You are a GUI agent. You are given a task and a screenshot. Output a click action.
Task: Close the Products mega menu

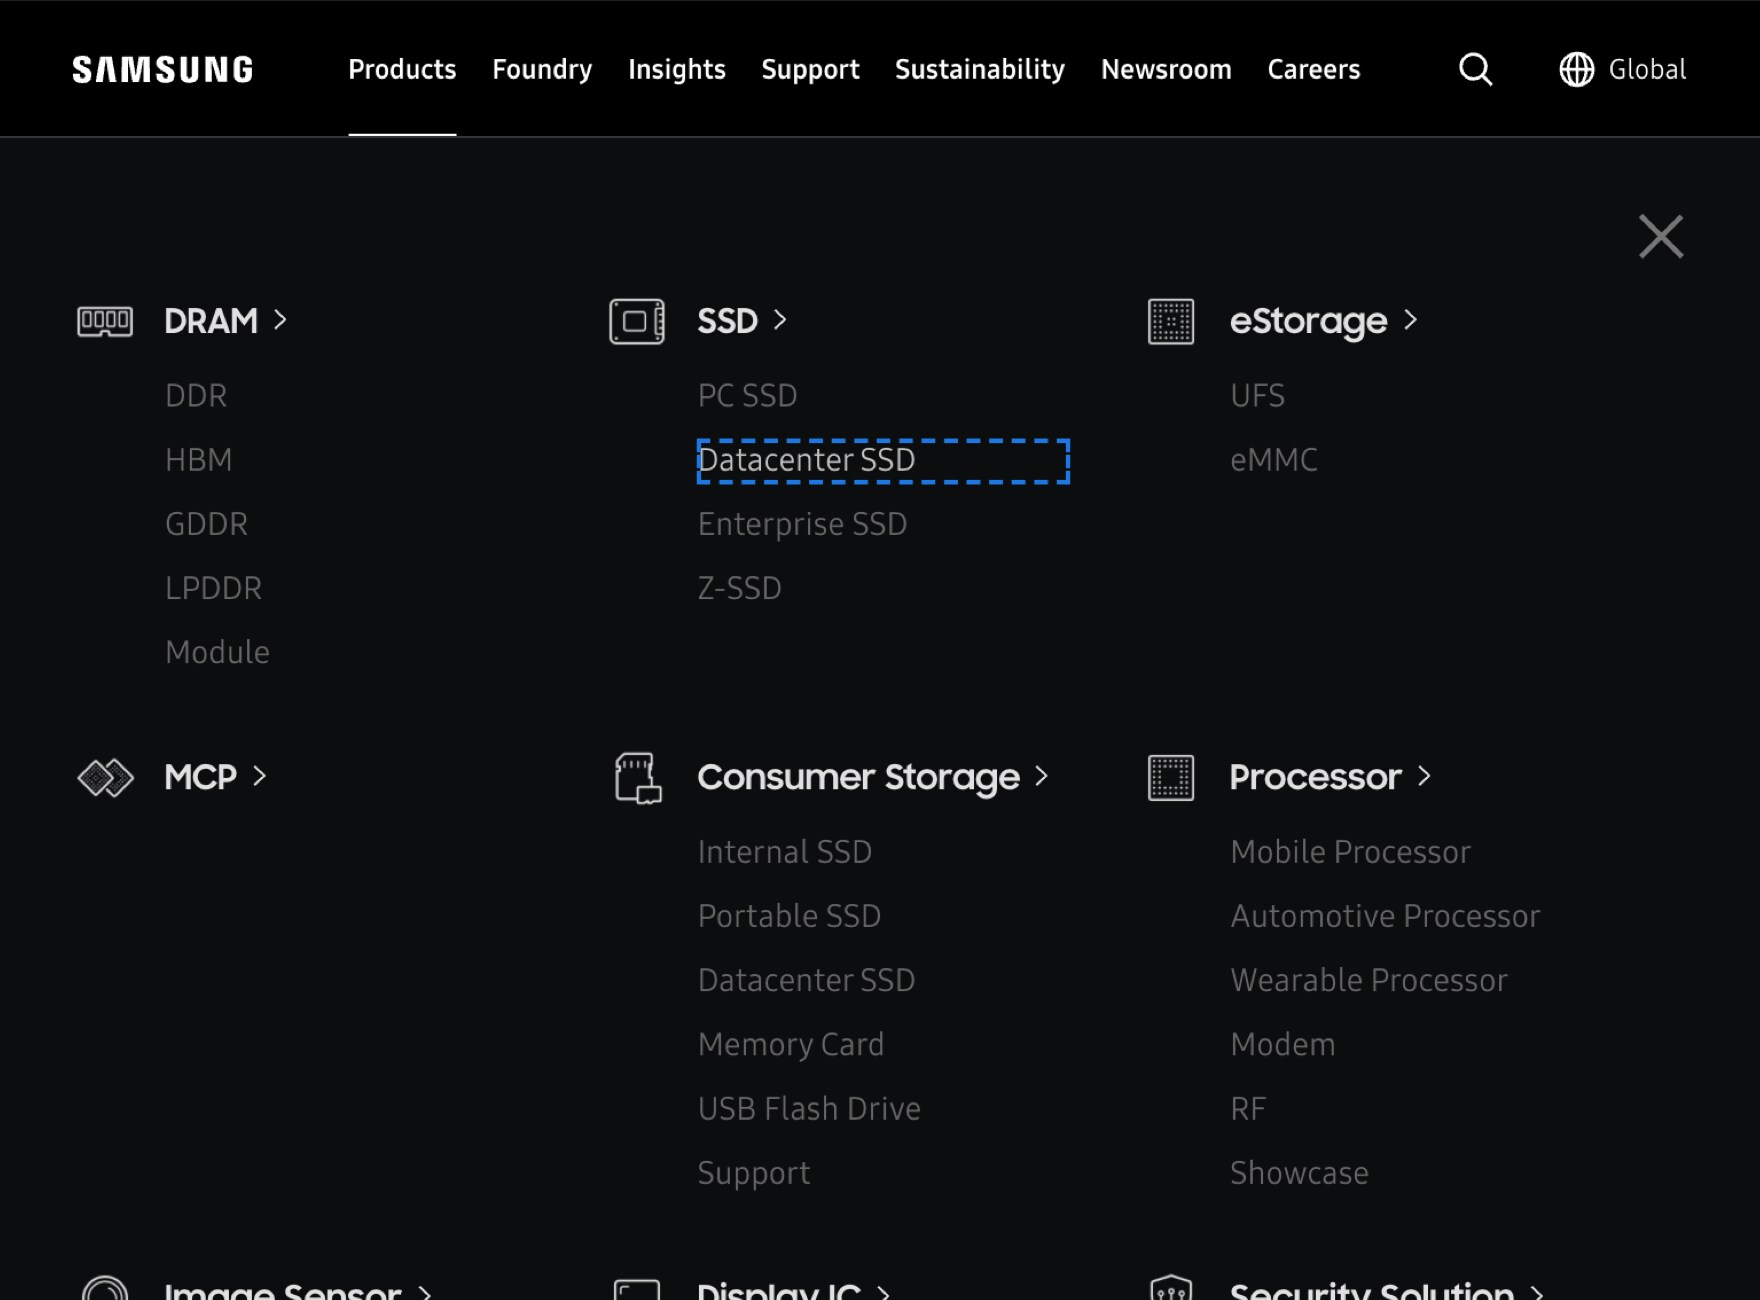click(1661, 236)
